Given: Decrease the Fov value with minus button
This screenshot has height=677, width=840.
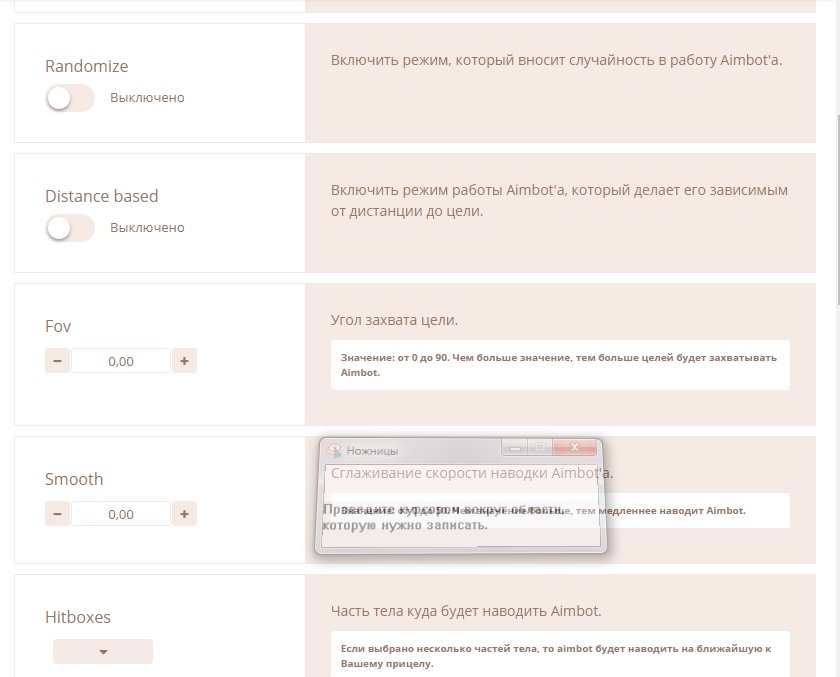Looking at the screenshot, I should [x=57, y=361].
